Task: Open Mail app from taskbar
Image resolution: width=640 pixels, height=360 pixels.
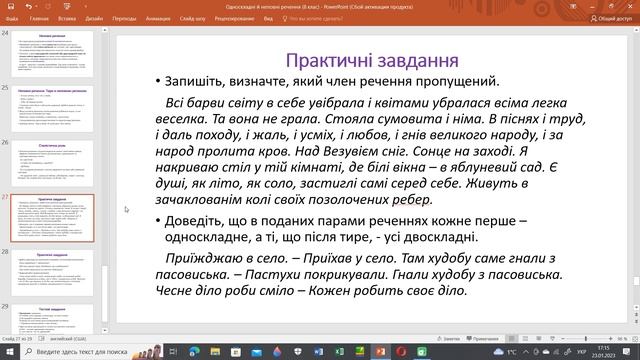Action: point(256,351)
